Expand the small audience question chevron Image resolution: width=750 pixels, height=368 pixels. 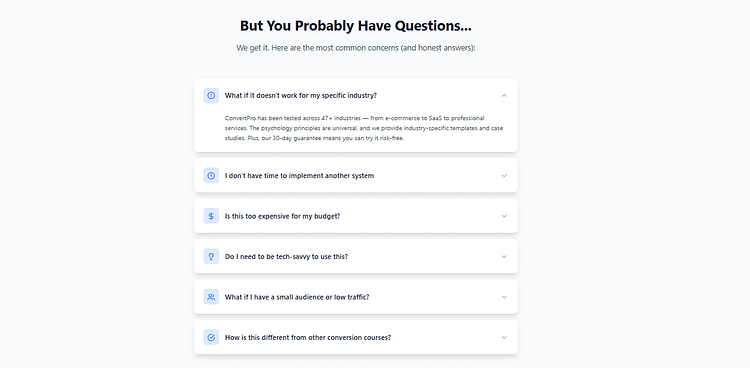504,297
